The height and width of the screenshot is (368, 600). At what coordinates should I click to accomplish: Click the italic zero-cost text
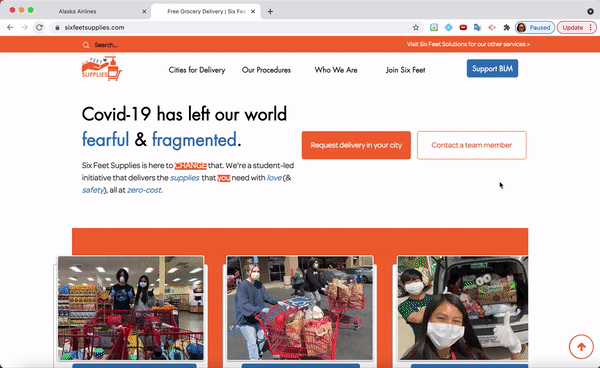[x=145, y=190]
